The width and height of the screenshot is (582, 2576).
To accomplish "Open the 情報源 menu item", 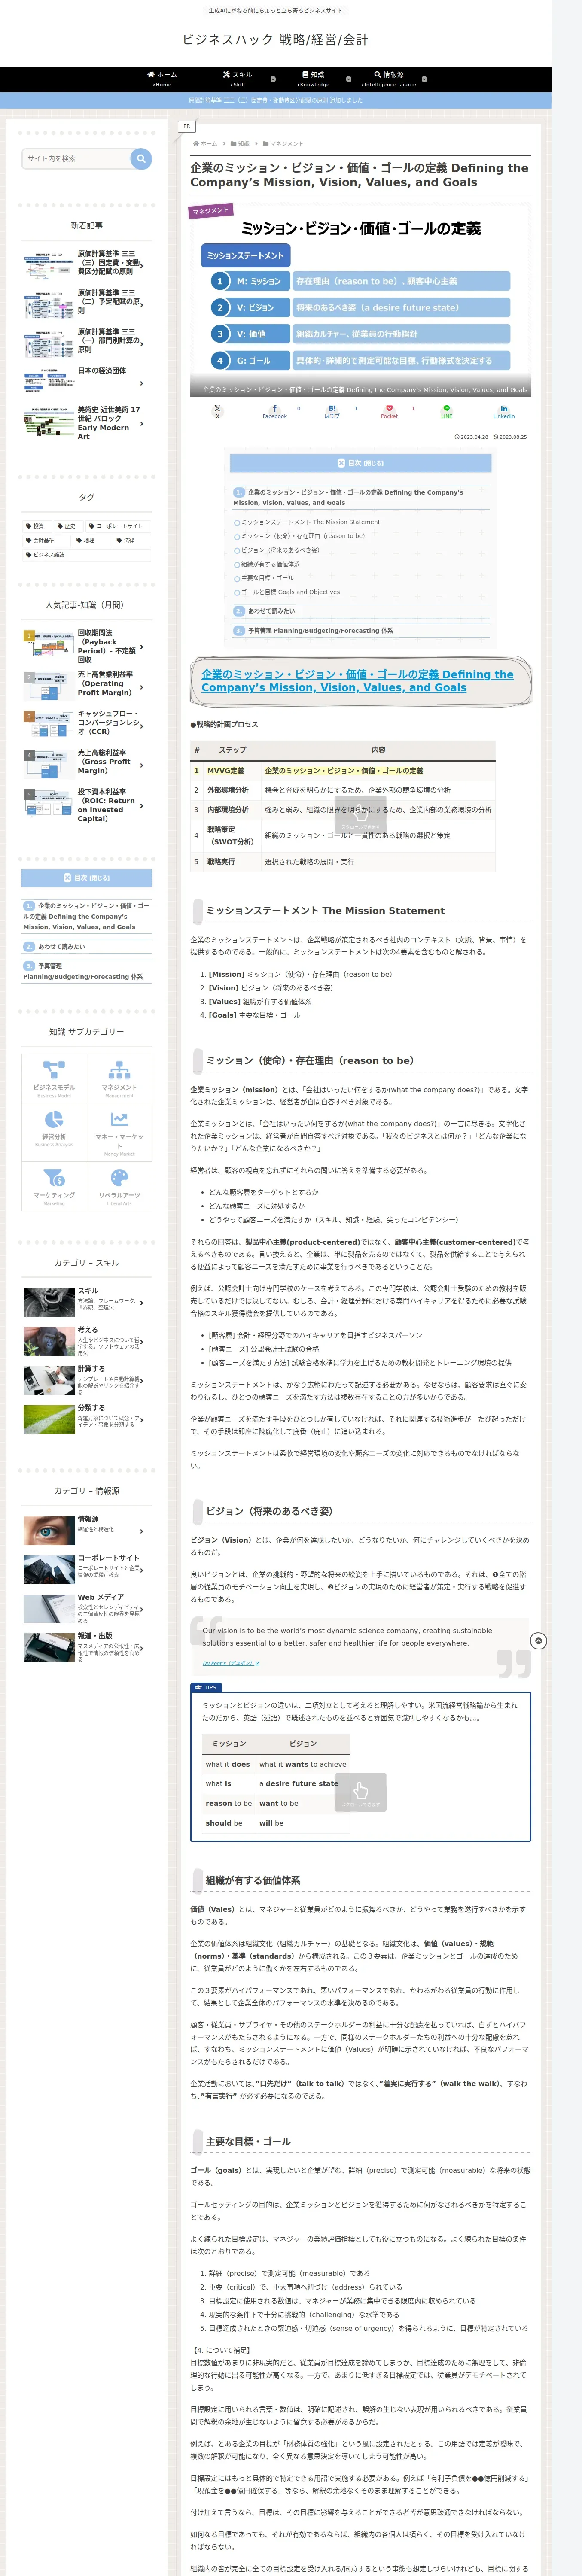I will click(389, 79).
